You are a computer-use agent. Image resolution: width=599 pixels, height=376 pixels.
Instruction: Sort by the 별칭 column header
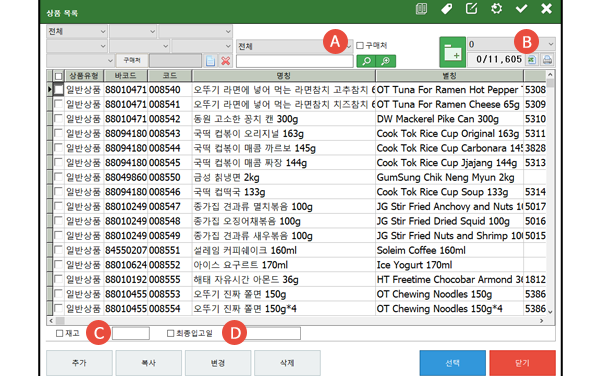pos(449,76)
